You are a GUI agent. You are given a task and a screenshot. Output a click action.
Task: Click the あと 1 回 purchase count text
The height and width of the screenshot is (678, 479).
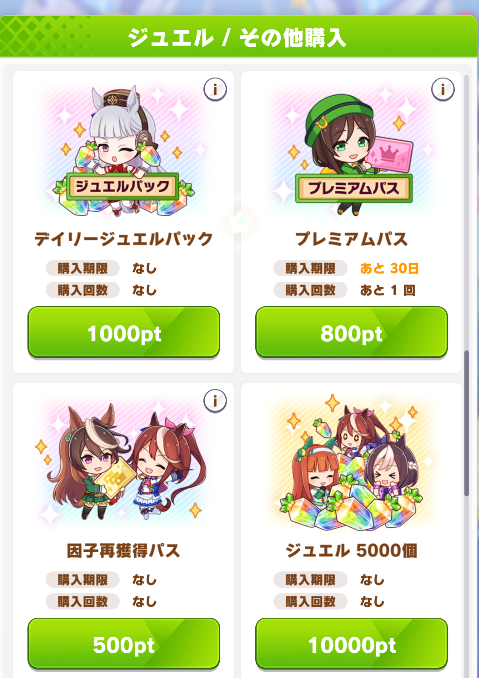coord(388,290)
